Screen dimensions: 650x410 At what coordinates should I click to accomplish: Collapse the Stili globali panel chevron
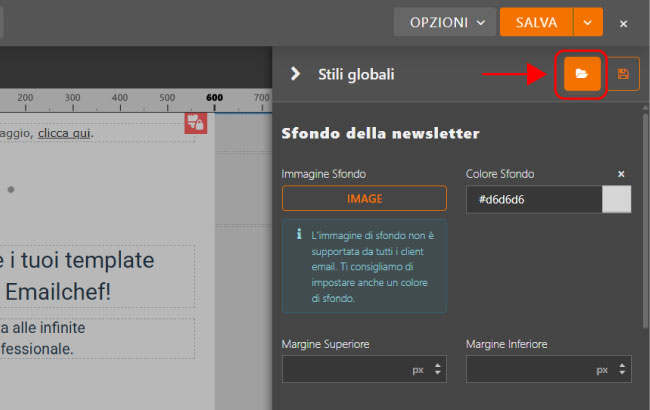click(295, 73)
